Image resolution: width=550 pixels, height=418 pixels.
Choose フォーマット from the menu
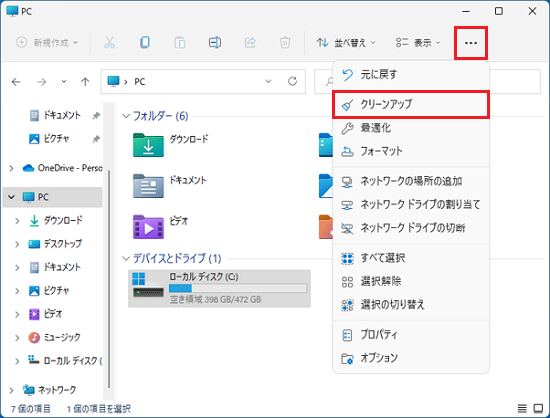click(x=411, y=151)
